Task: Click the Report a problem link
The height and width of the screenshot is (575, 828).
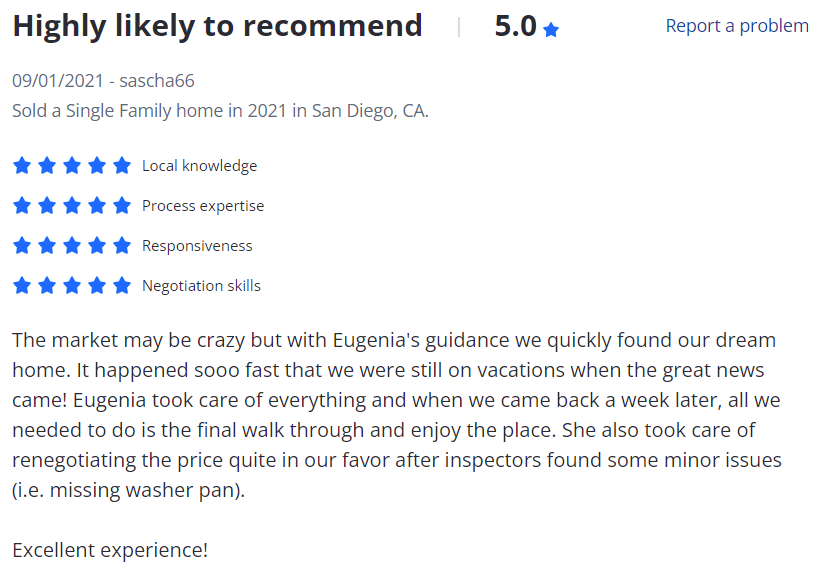Action: point(737,26)
